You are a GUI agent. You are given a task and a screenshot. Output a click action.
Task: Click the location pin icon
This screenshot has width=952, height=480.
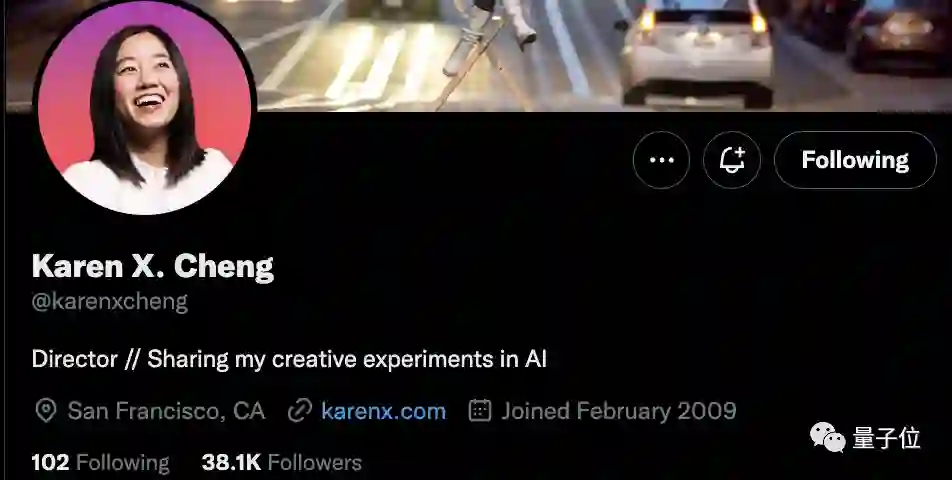point(46,411)
